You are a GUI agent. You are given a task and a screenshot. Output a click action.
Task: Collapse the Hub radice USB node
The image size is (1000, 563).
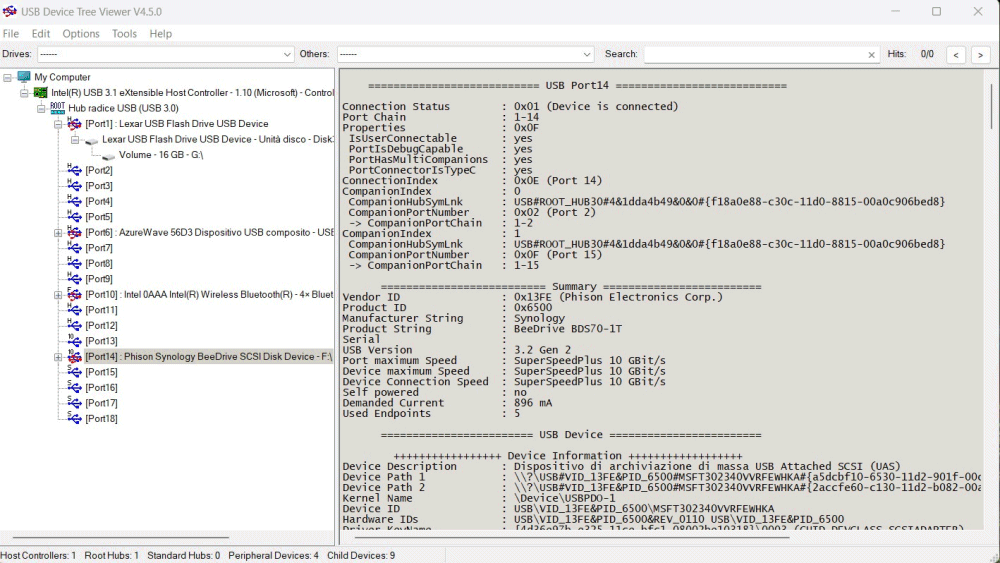(41, 108)
